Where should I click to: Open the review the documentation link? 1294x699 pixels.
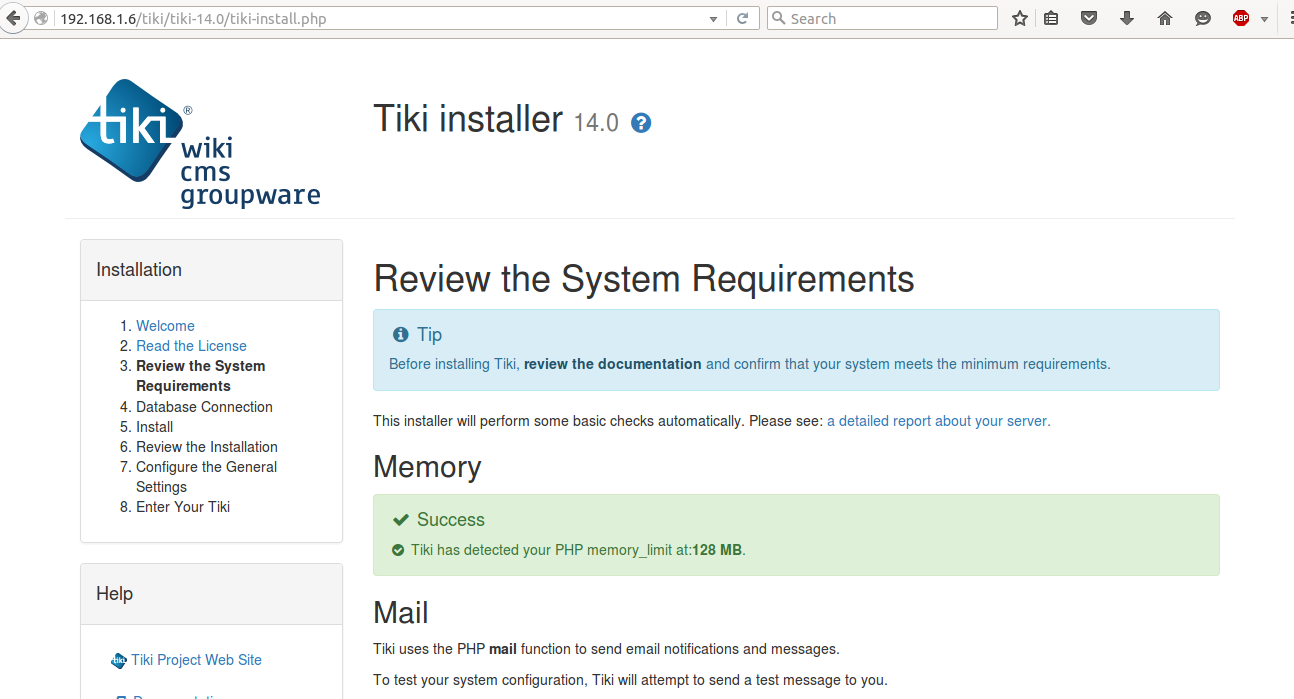pos(612,364)
